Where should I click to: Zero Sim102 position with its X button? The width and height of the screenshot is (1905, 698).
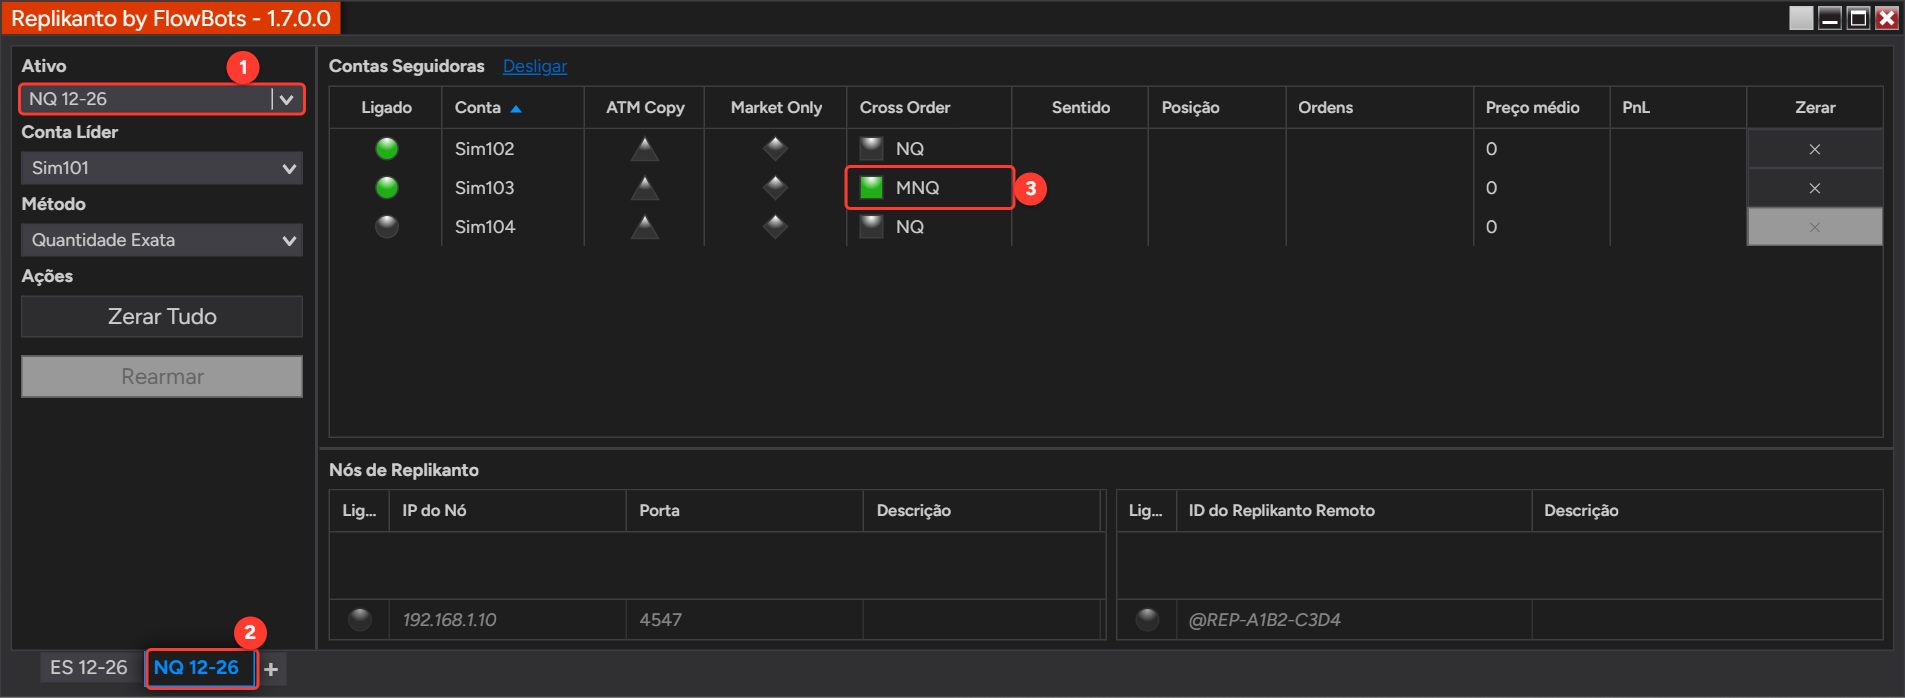coord(1814,149)
